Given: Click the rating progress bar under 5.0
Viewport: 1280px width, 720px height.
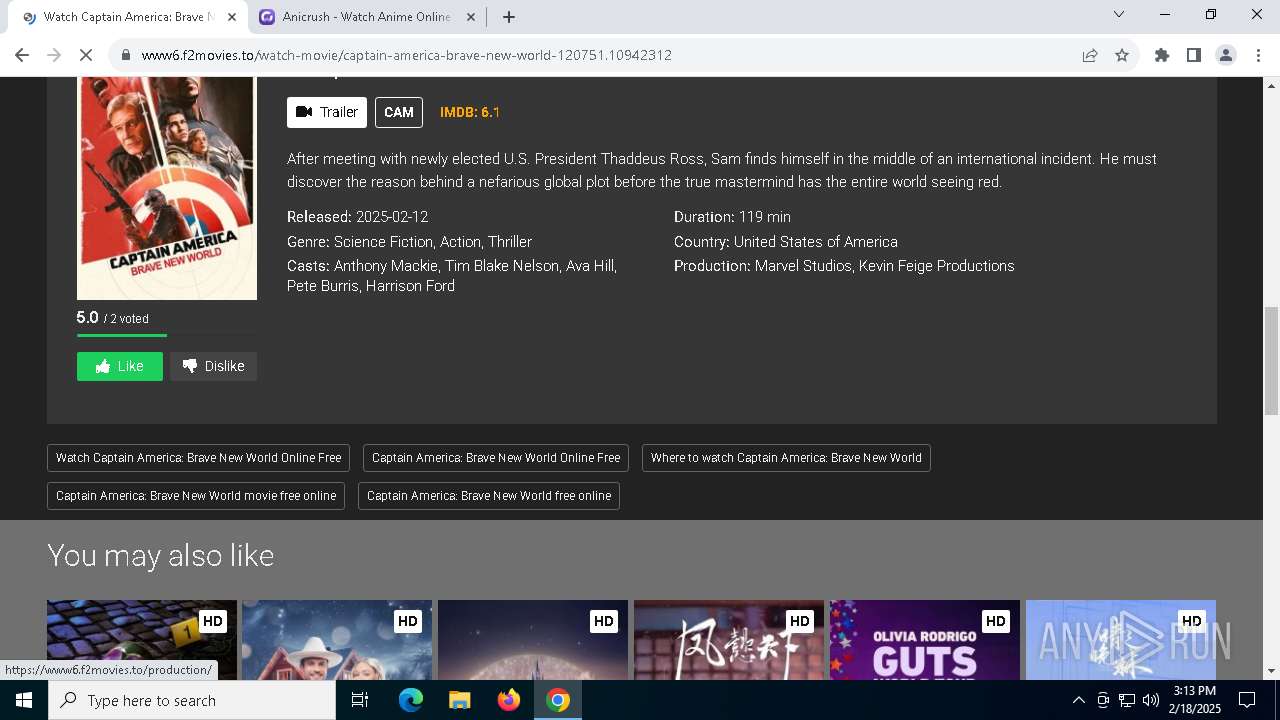Looking at the screenshot, I should [167, 335].
